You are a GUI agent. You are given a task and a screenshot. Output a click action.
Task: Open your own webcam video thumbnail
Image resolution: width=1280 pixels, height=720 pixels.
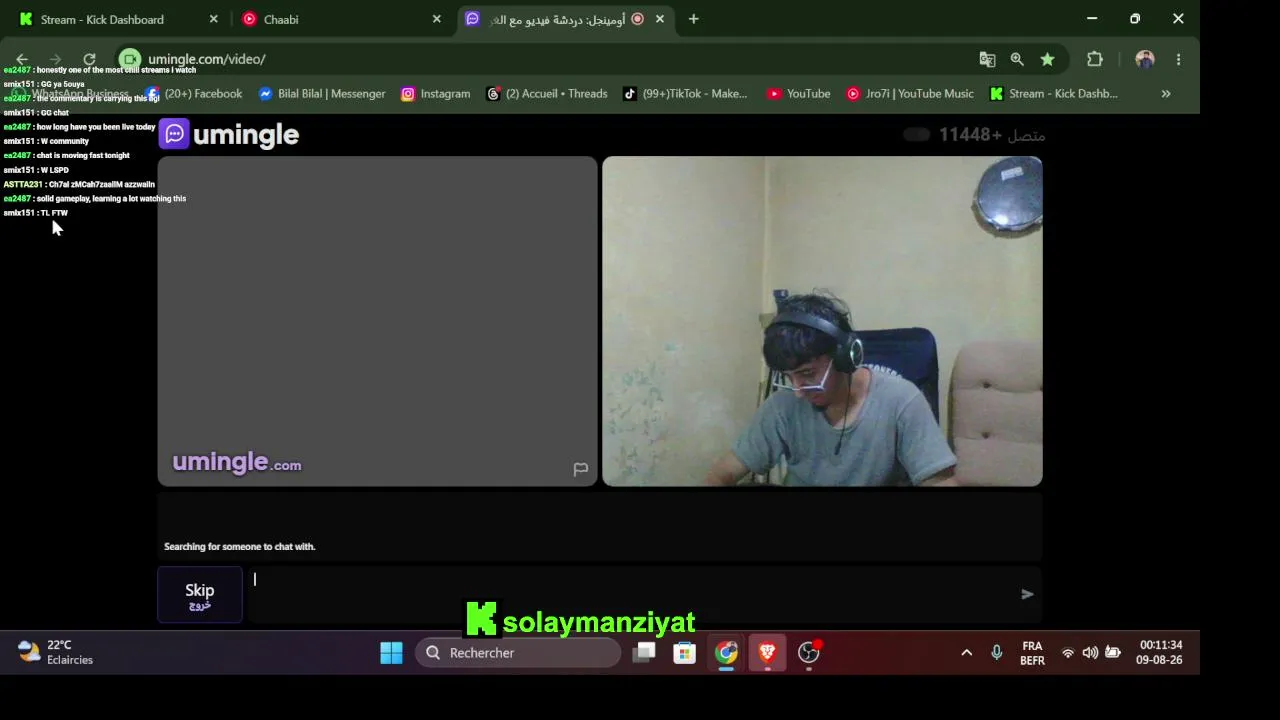click(822, 321)
